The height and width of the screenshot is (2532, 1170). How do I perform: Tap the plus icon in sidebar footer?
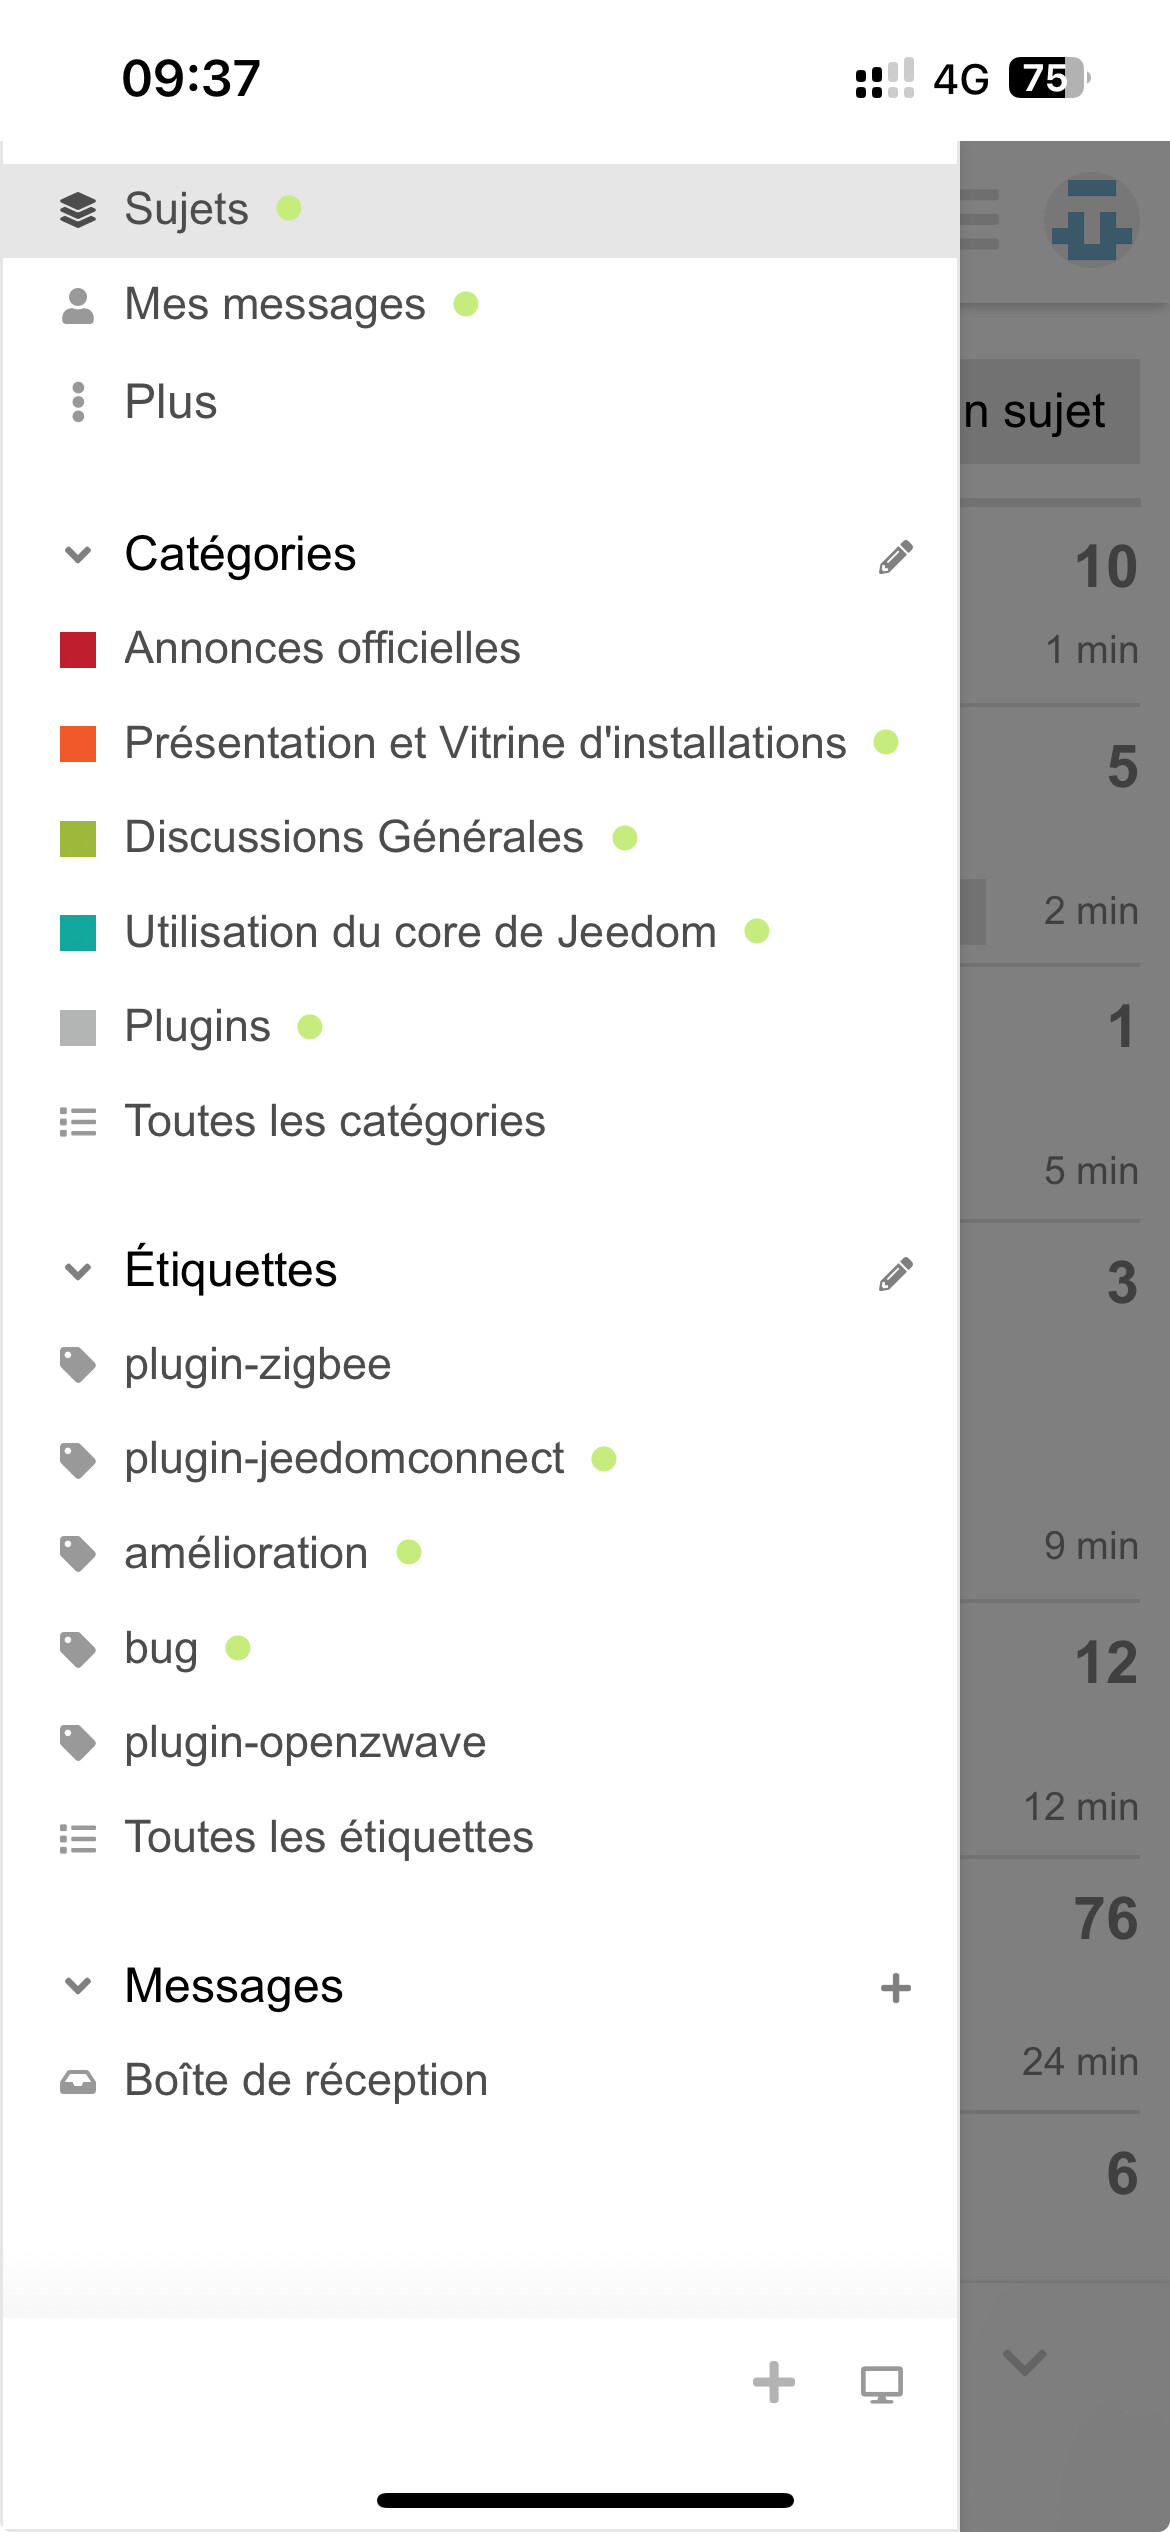point(773,2382)
